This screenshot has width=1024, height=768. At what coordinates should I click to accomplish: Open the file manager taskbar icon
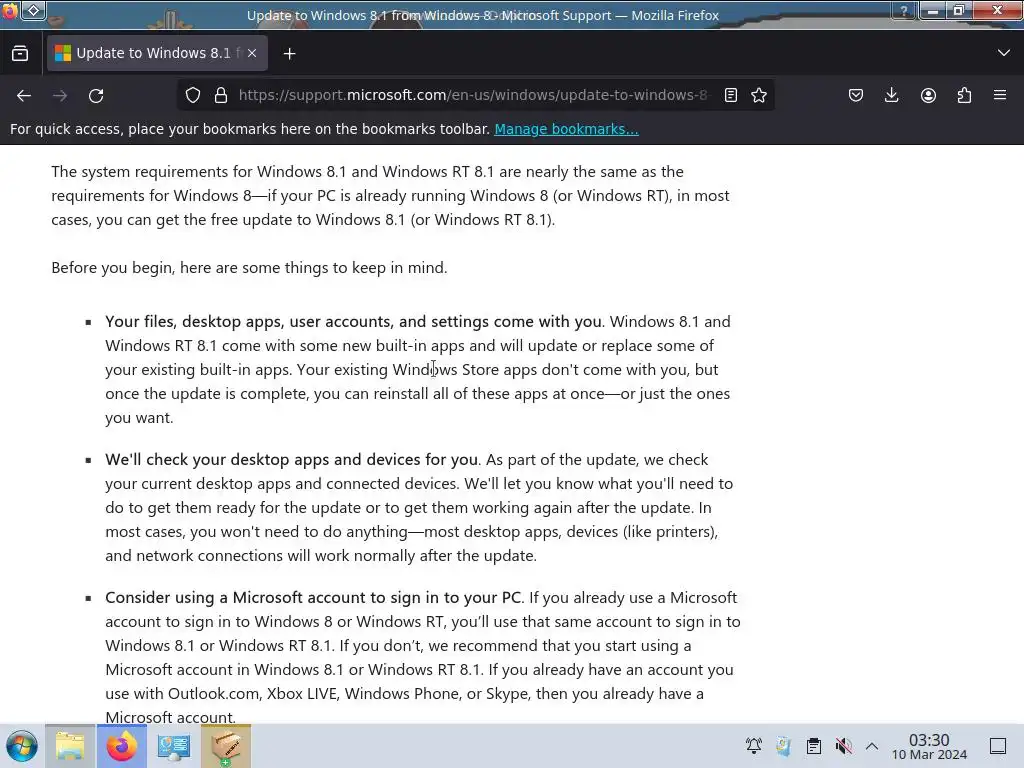click(70, 746)
